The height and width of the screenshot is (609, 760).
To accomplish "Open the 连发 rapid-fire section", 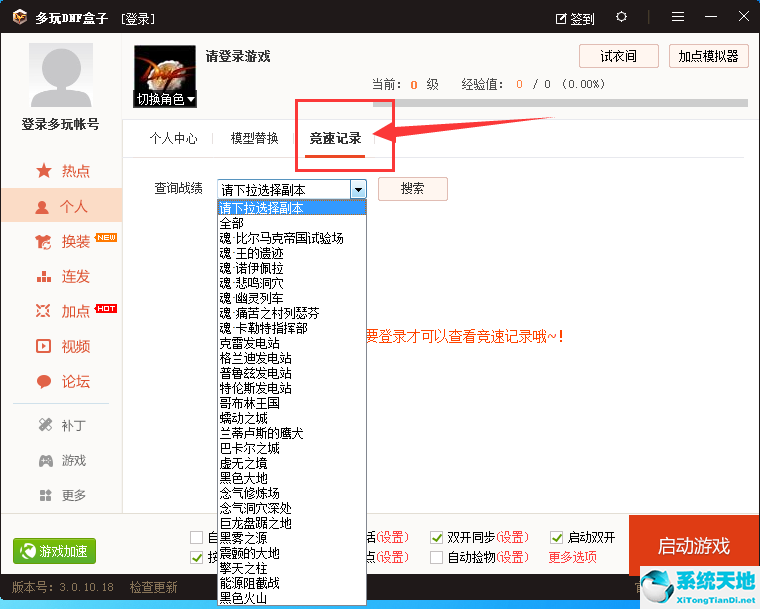I will tap(63, 276).
